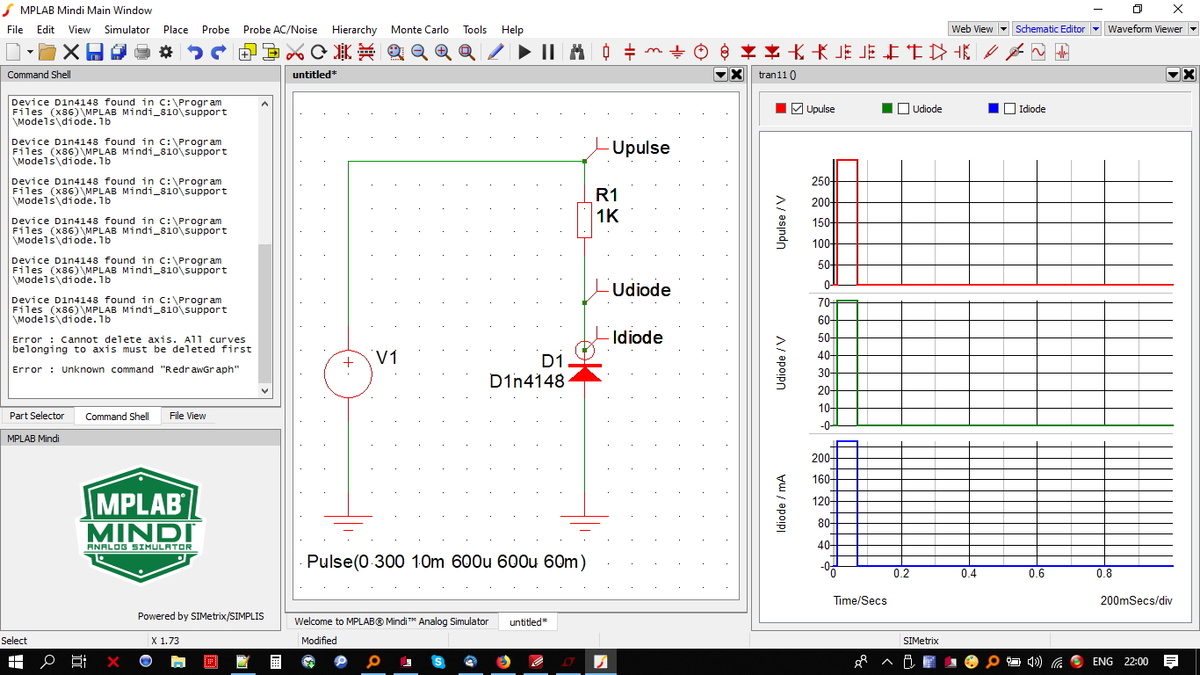
Task: Cut selection with the red scissors icon
Action: click(295, 52)
